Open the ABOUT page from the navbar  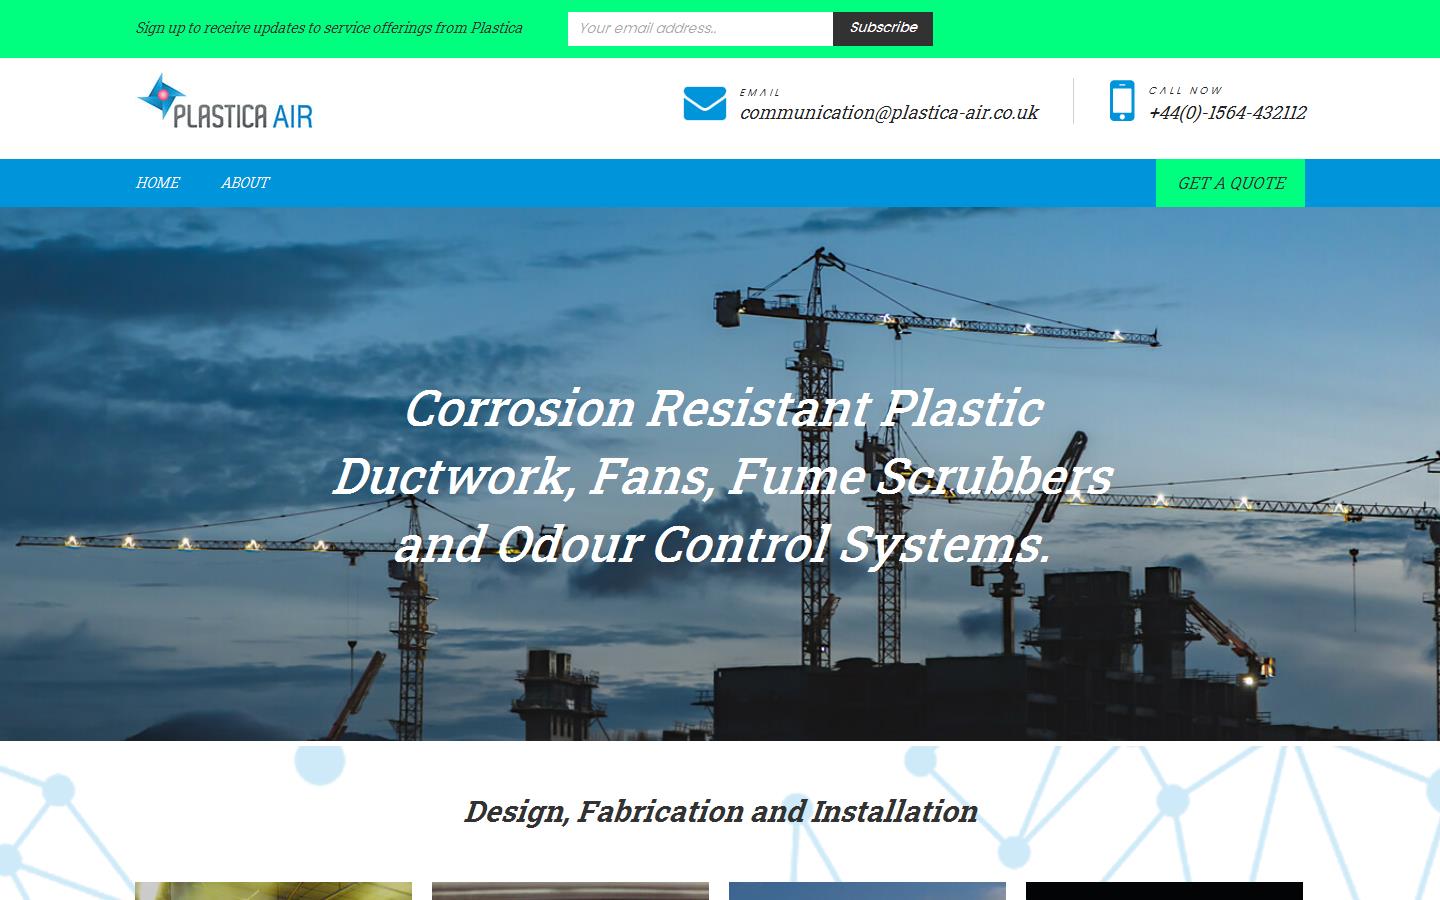coord(244,182)
